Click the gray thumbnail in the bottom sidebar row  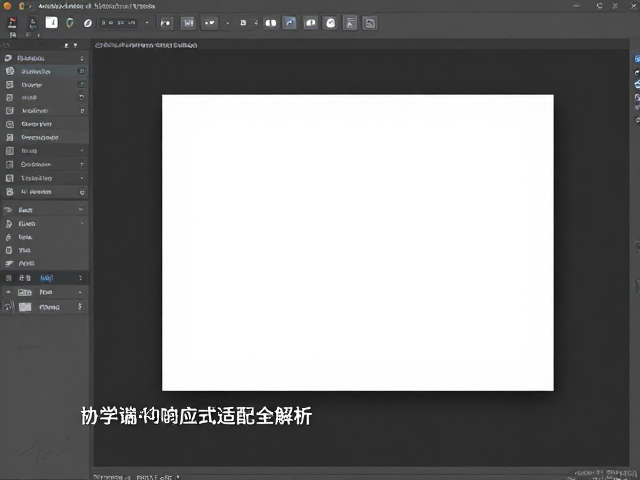pyautogui.click(x=25, y=307)
